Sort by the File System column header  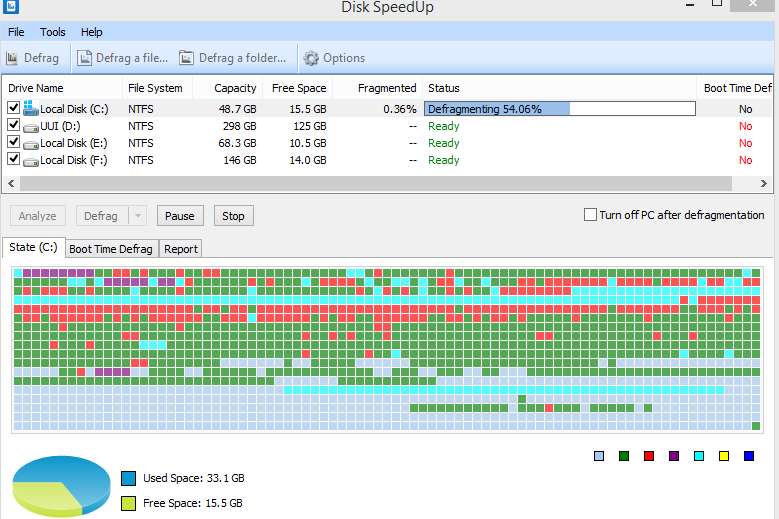coord(157,88)
